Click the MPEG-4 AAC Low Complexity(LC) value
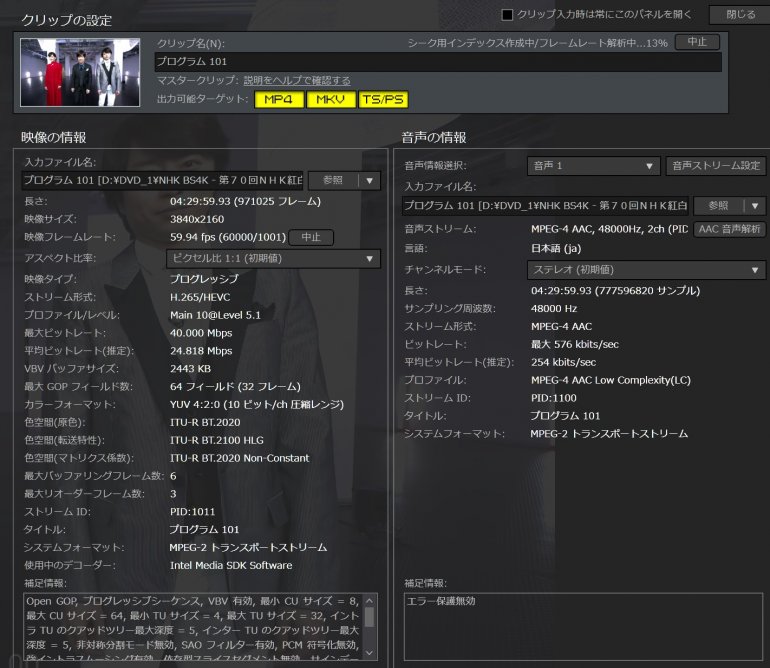Image resolution: width=770 pixels, height=668 pixels. click(611, 380)
